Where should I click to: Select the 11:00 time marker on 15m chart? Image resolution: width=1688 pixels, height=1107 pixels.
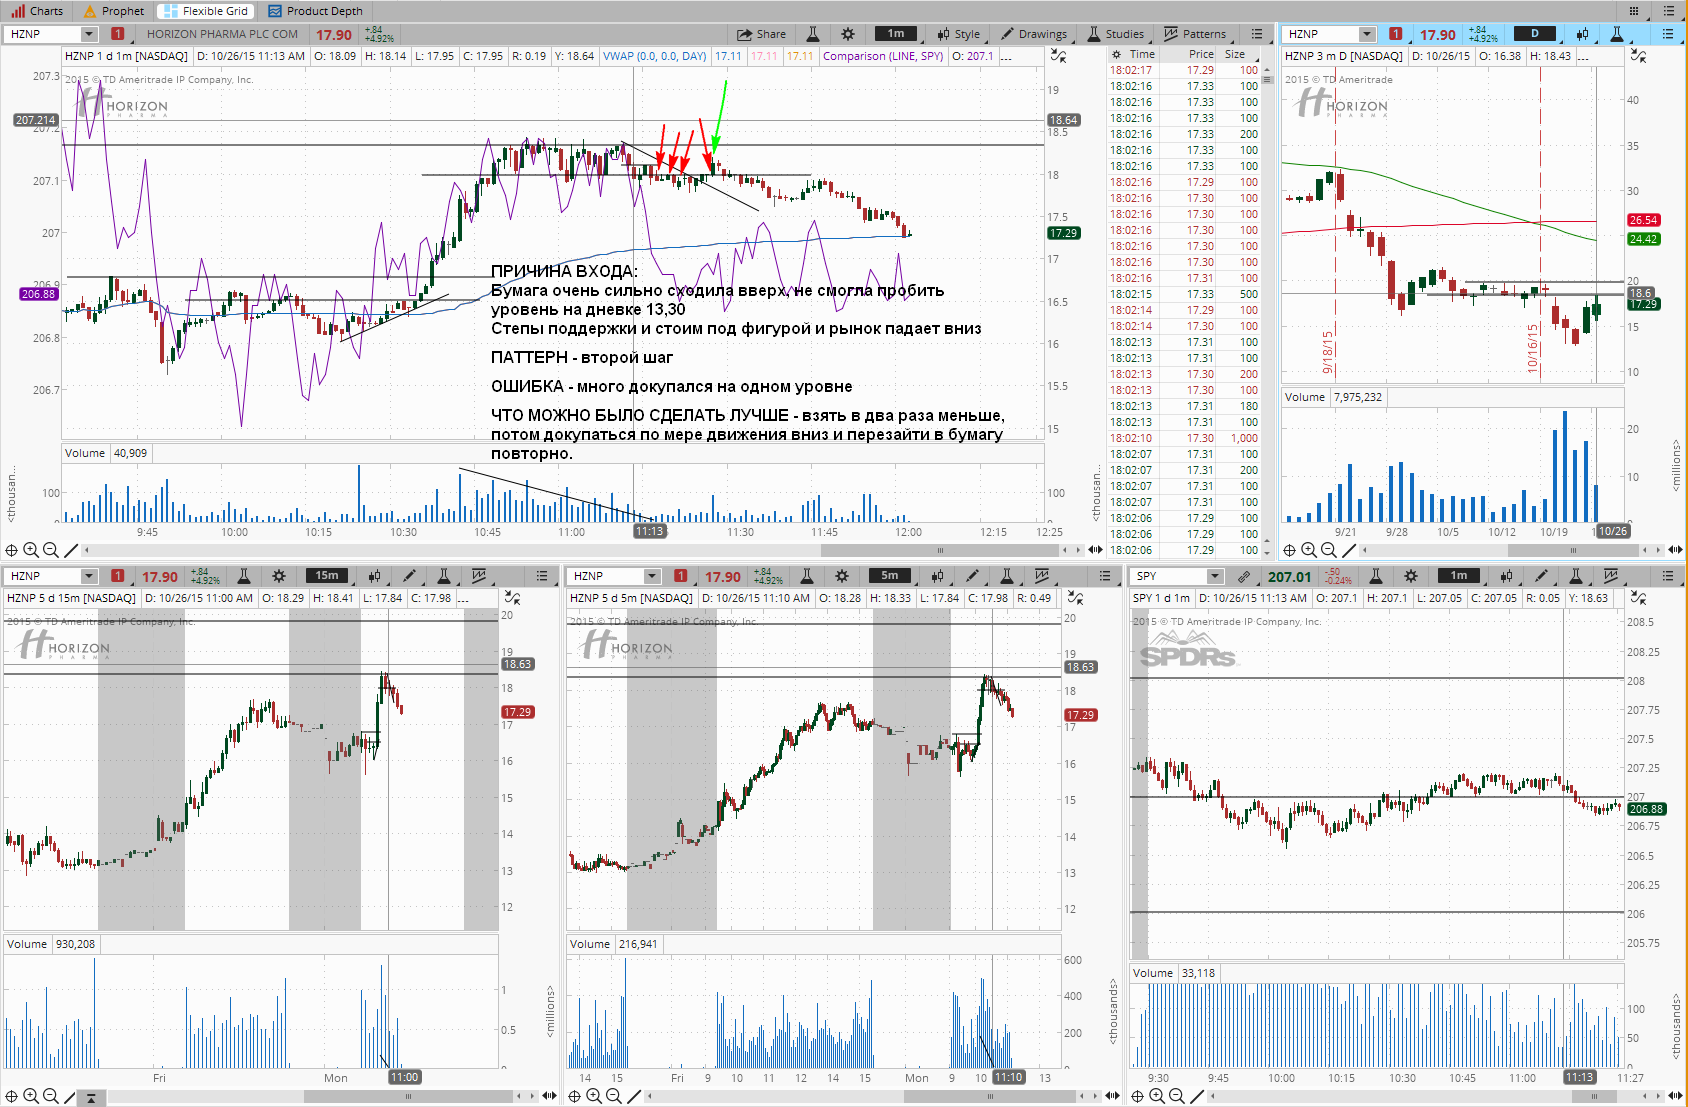pyautogui.click(x=404, y=1077)
